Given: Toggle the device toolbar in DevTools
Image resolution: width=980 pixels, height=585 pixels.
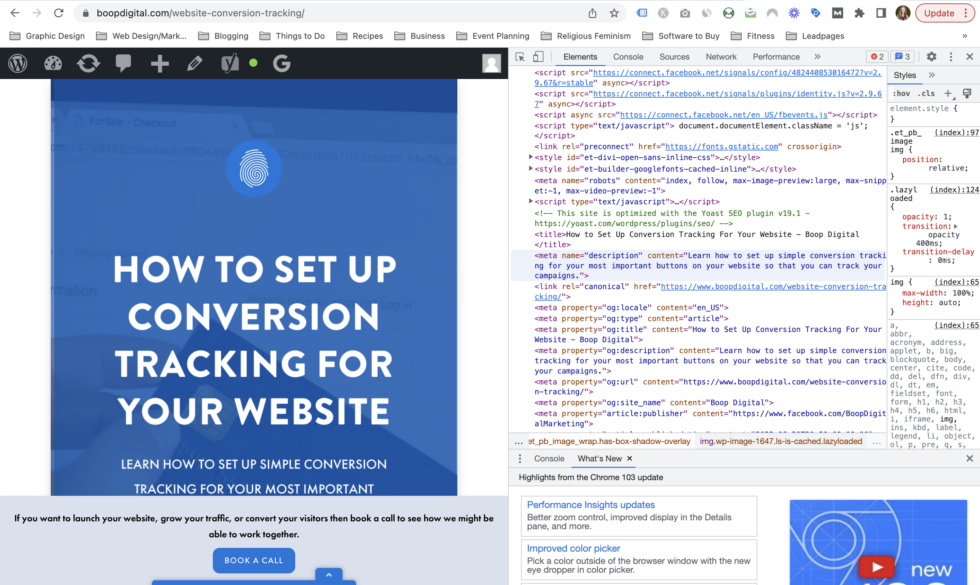Looking at the screenshot, I should (538, 56).
